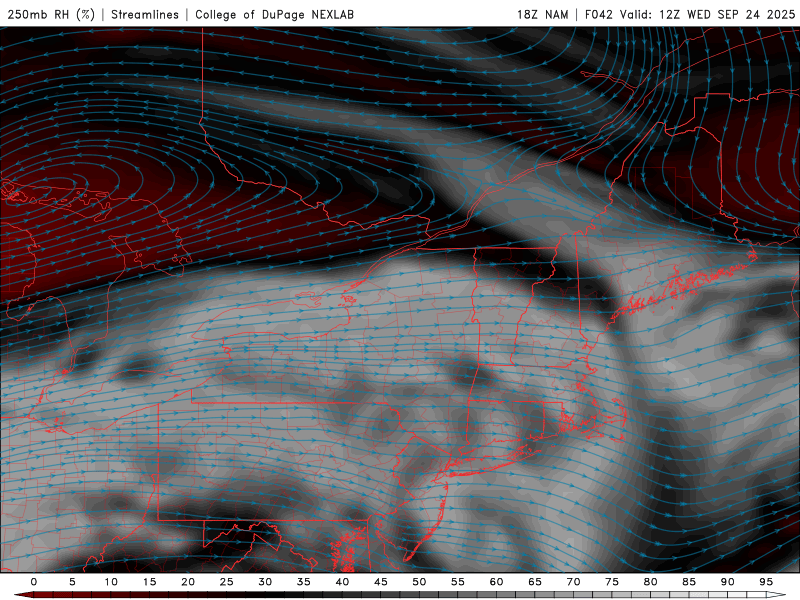Viewport: 800px width, 600px height.
Task: Click 'College of DuPage NEXLAB' text
Action: (274, 14)
